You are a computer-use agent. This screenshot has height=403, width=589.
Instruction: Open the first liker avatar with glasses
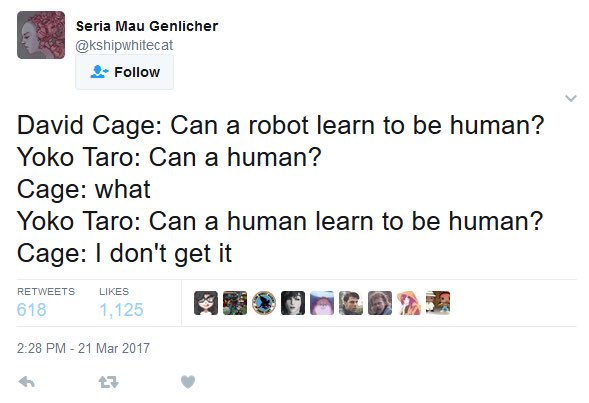tap(206, 303)
